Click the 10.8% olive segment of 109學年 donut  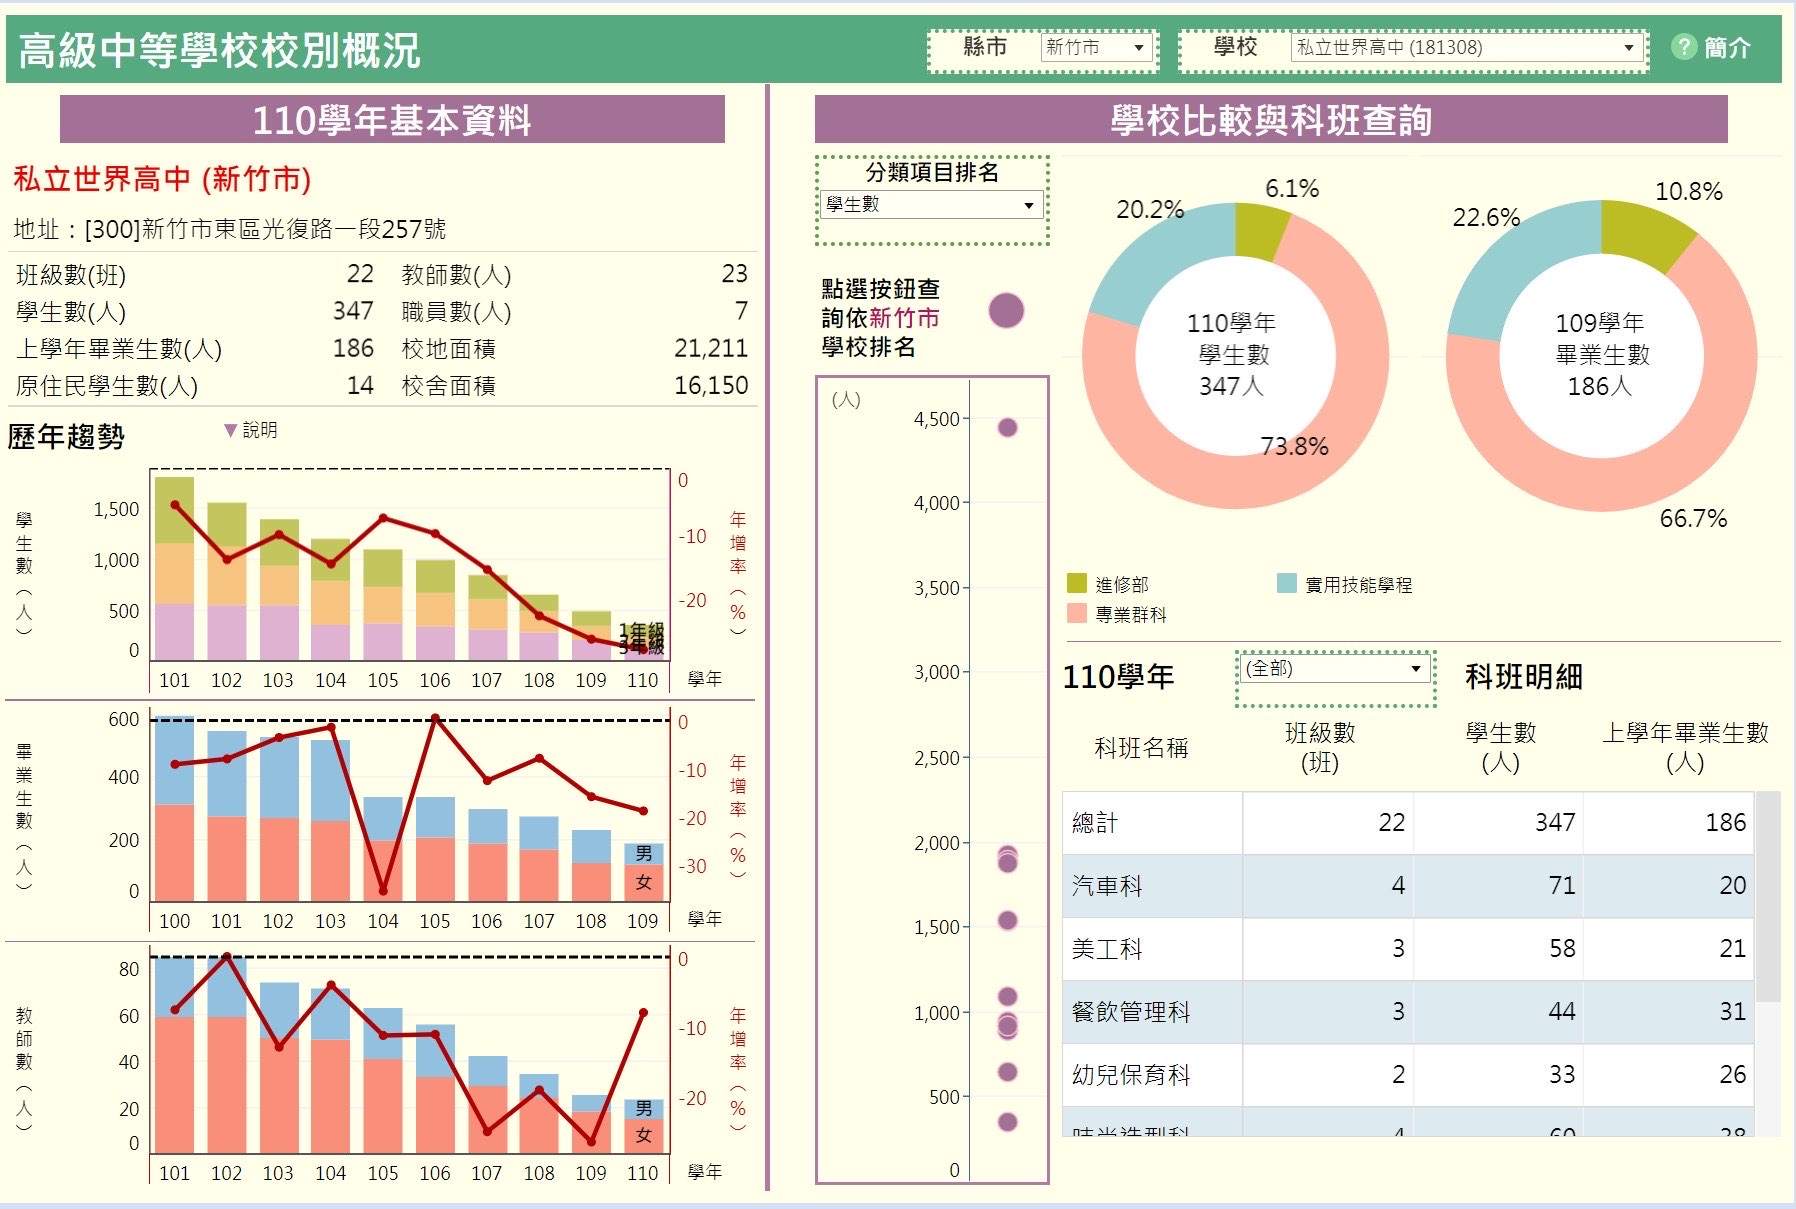(x=1645, y=233)
